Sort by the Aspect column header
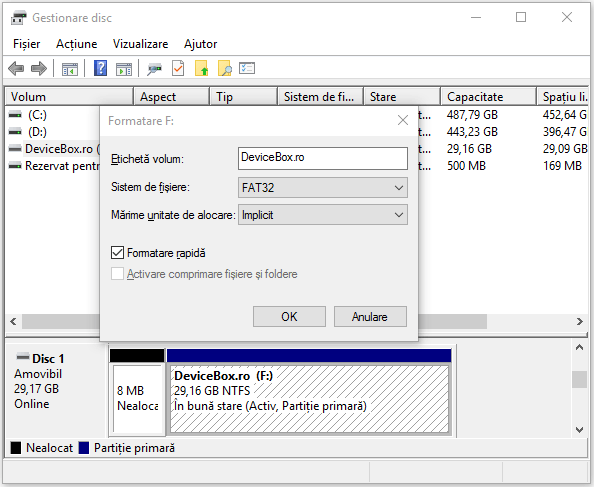The image size is (594, 487). click(x=172, y=97)
